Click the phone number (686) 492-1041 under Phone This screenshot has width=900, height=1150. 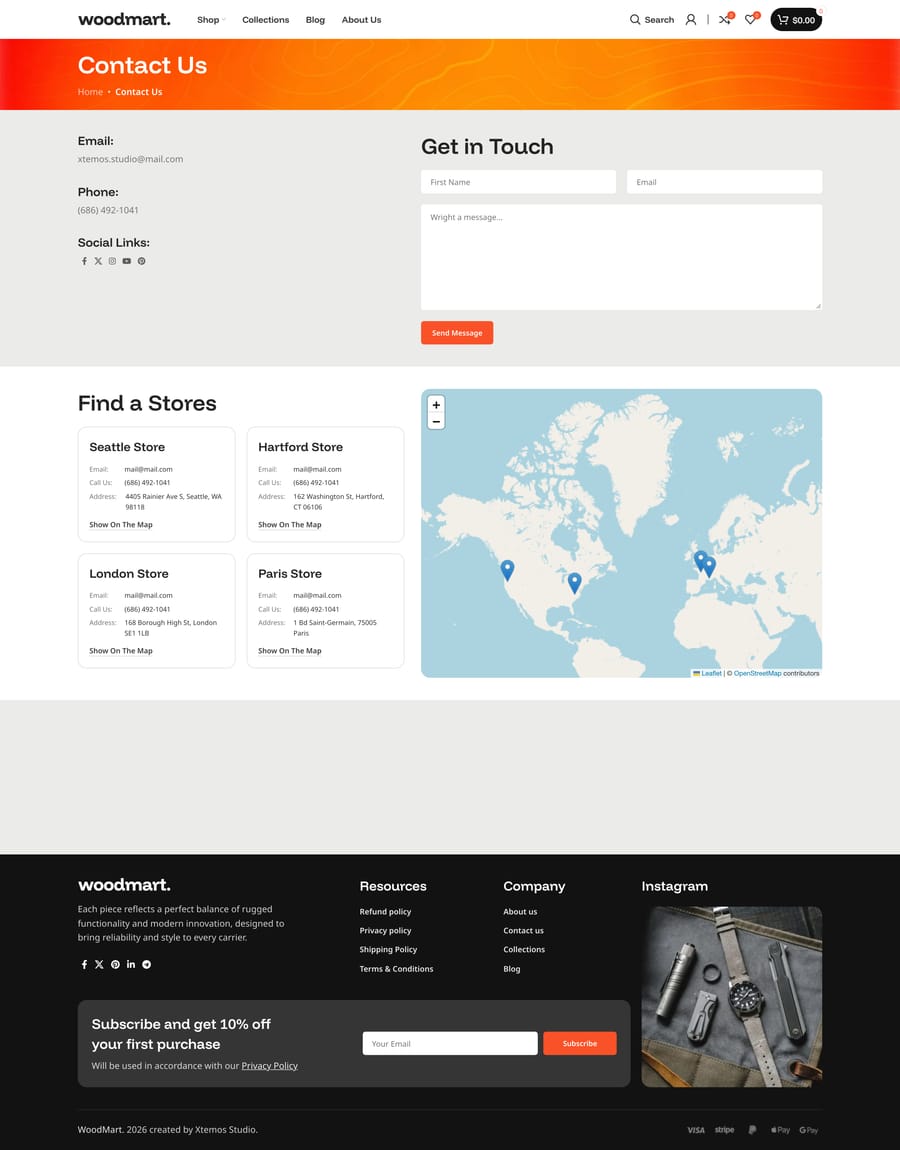point(108,210)
